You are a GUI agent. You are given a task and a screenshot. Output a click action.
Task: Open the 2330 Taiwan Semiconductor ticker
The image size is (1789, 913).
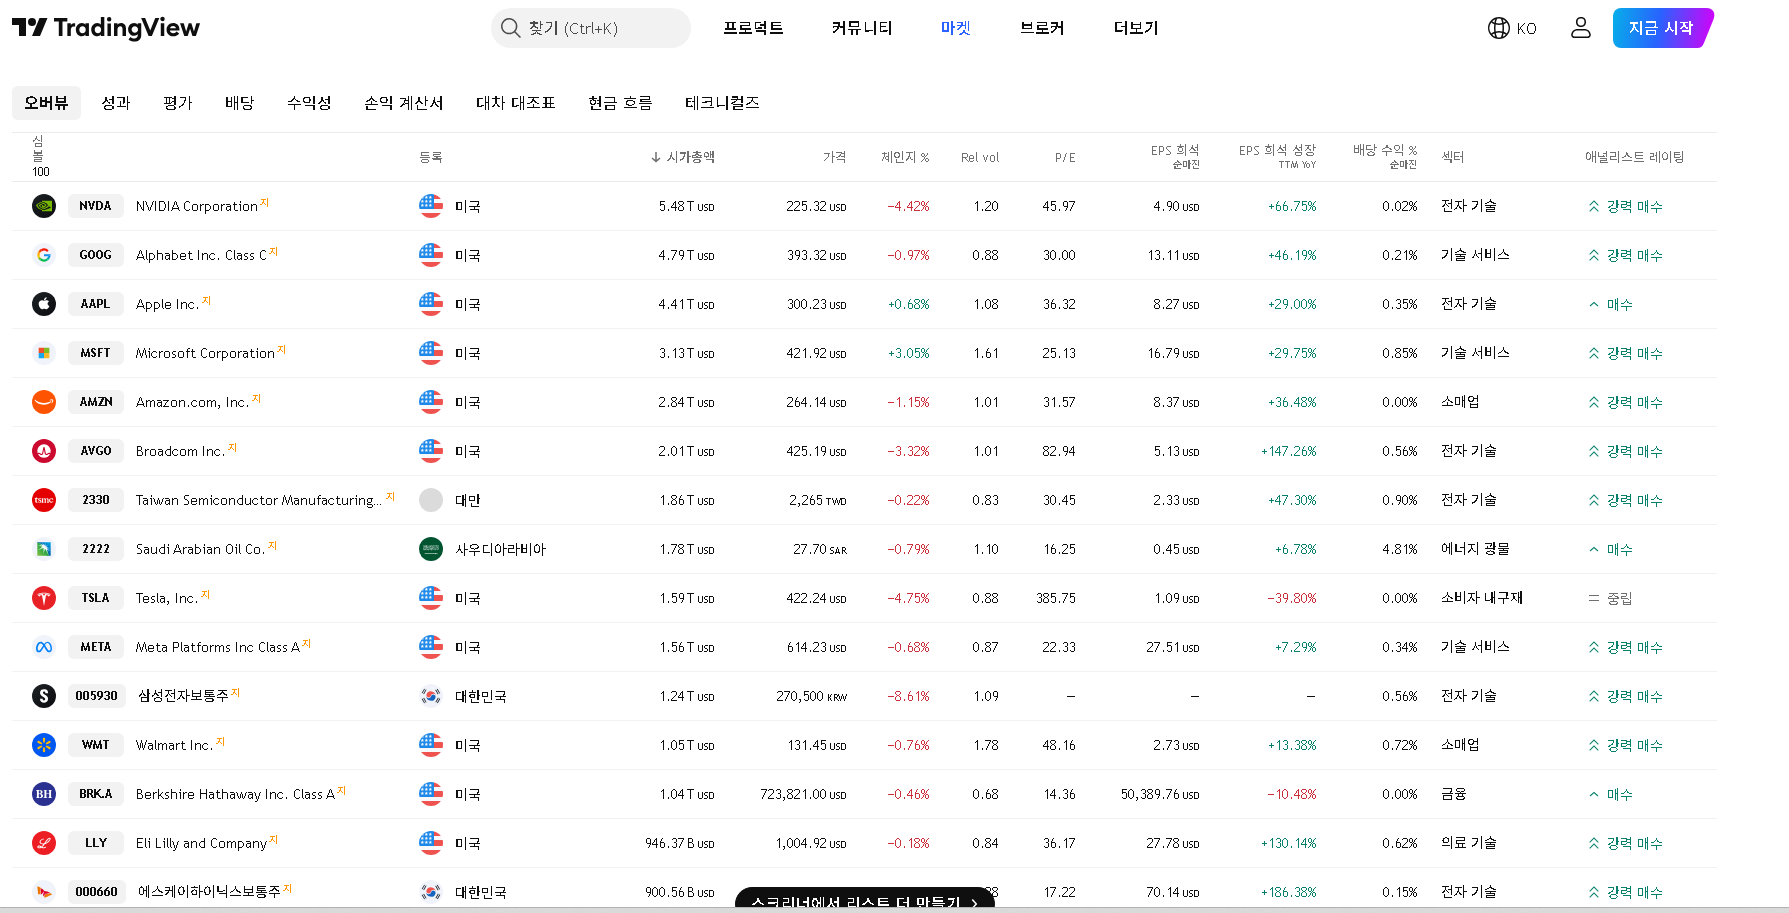[x=96, y=500]
